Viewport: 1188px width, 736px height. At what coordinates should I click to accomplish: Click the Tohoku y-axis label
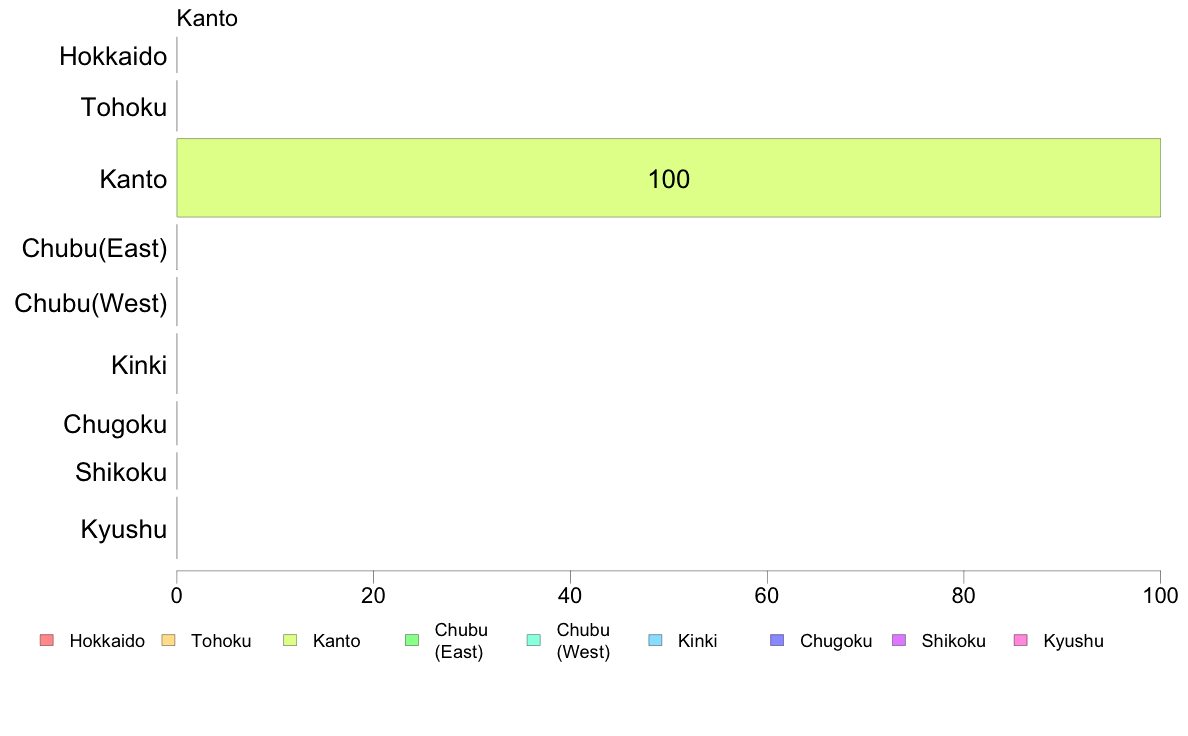point(124,107)
